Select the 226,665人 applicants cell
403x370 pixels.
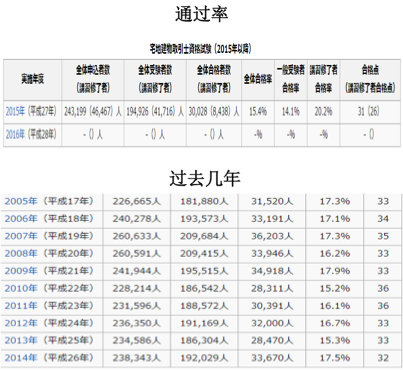tap(137, 201)
